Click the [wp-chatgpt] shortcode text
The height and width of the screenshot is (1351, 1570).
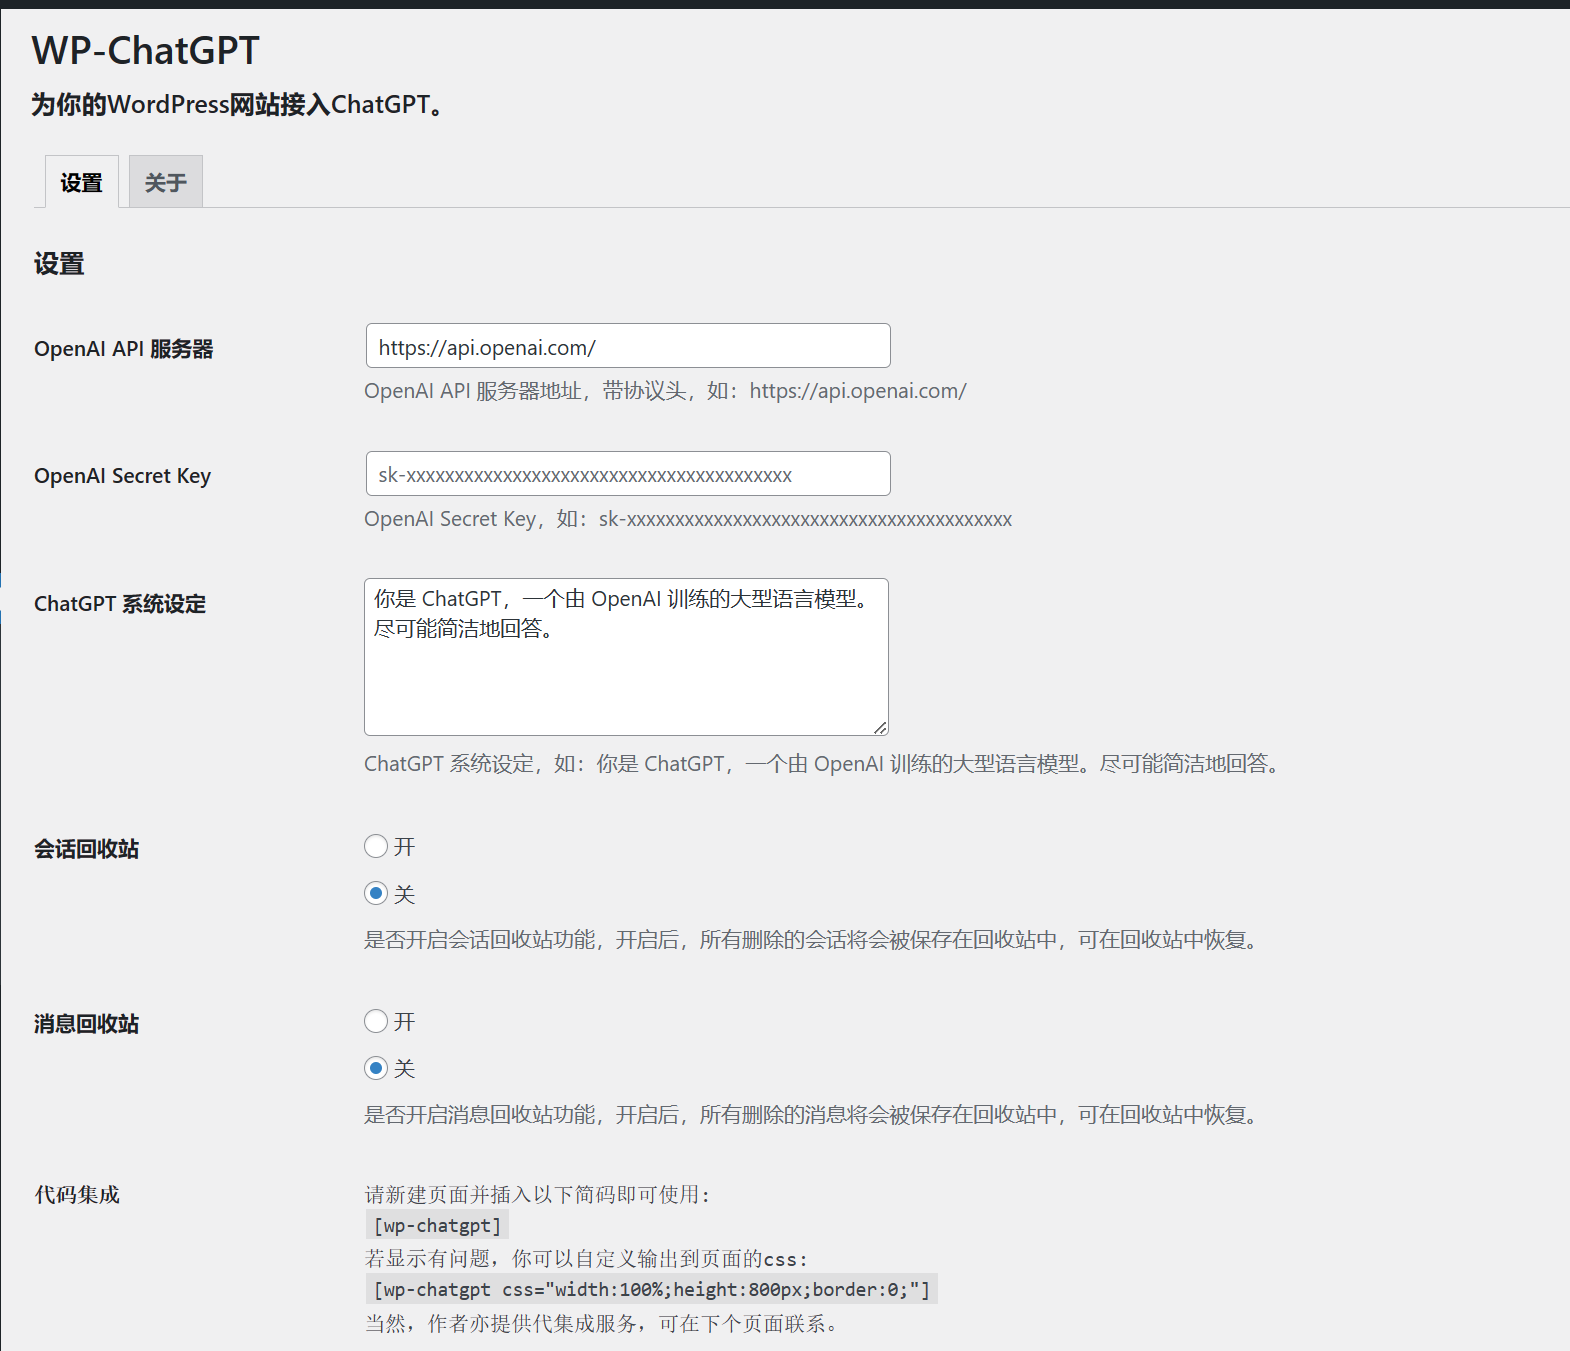point(437,1226)
